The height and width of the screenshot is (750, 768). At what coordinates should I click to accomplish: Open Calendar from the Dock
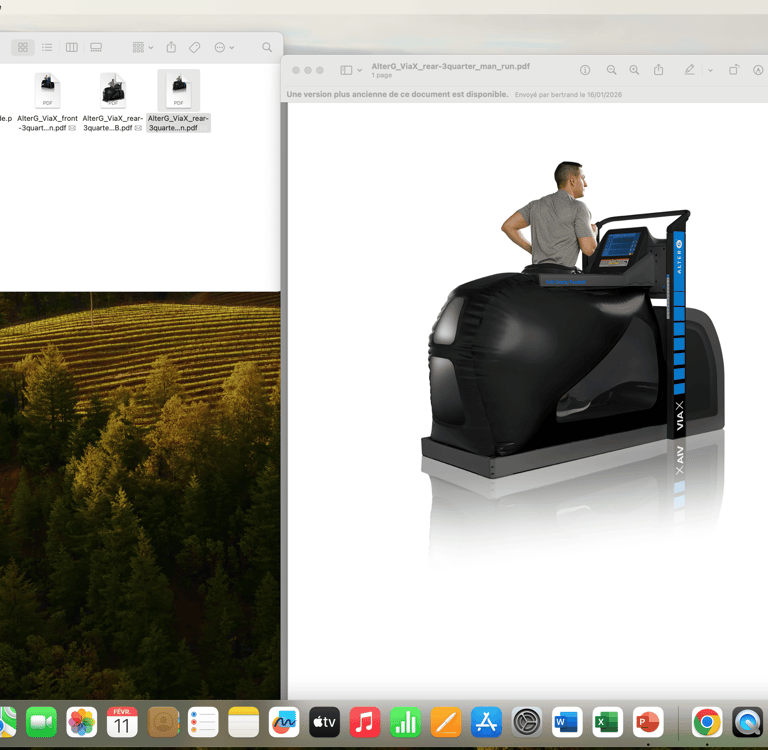point(122,722)
